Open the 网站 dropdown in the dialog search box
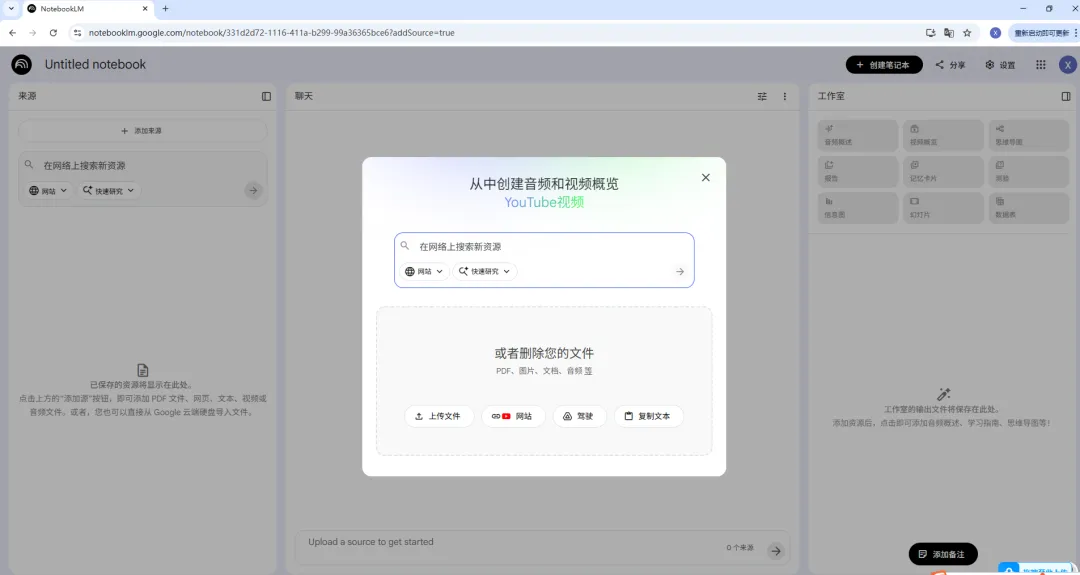1080x575 pixels. point(424,271)
